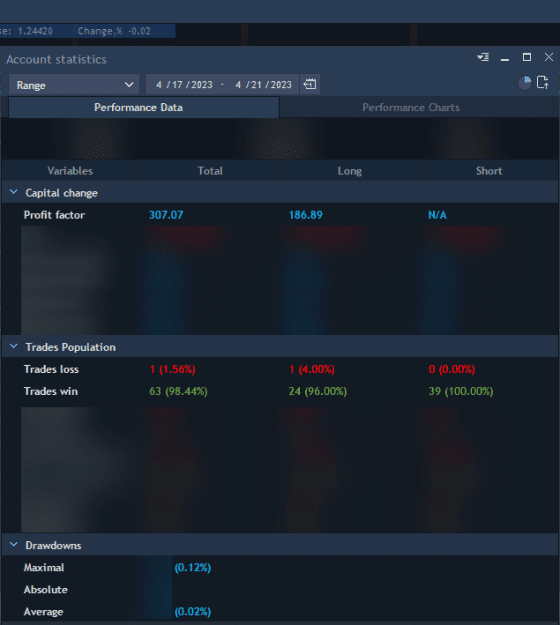The height and width of the screenshot is (625, 560).
Task: Select the Trades win row label
Action: pyautogui.click(x=51, y=391)
